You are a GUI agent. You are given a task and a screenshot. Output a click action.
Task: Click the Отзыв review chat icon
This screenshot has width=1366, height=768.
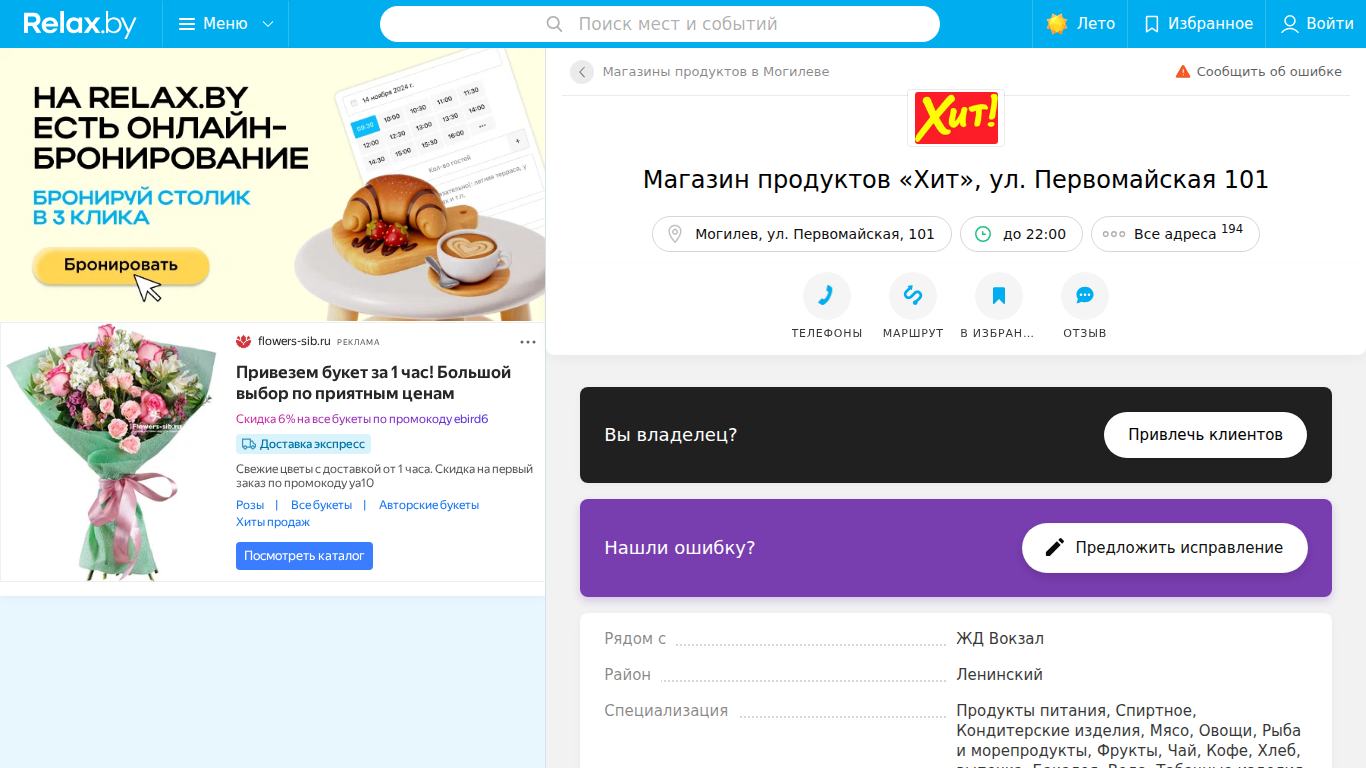[1085, 296]
